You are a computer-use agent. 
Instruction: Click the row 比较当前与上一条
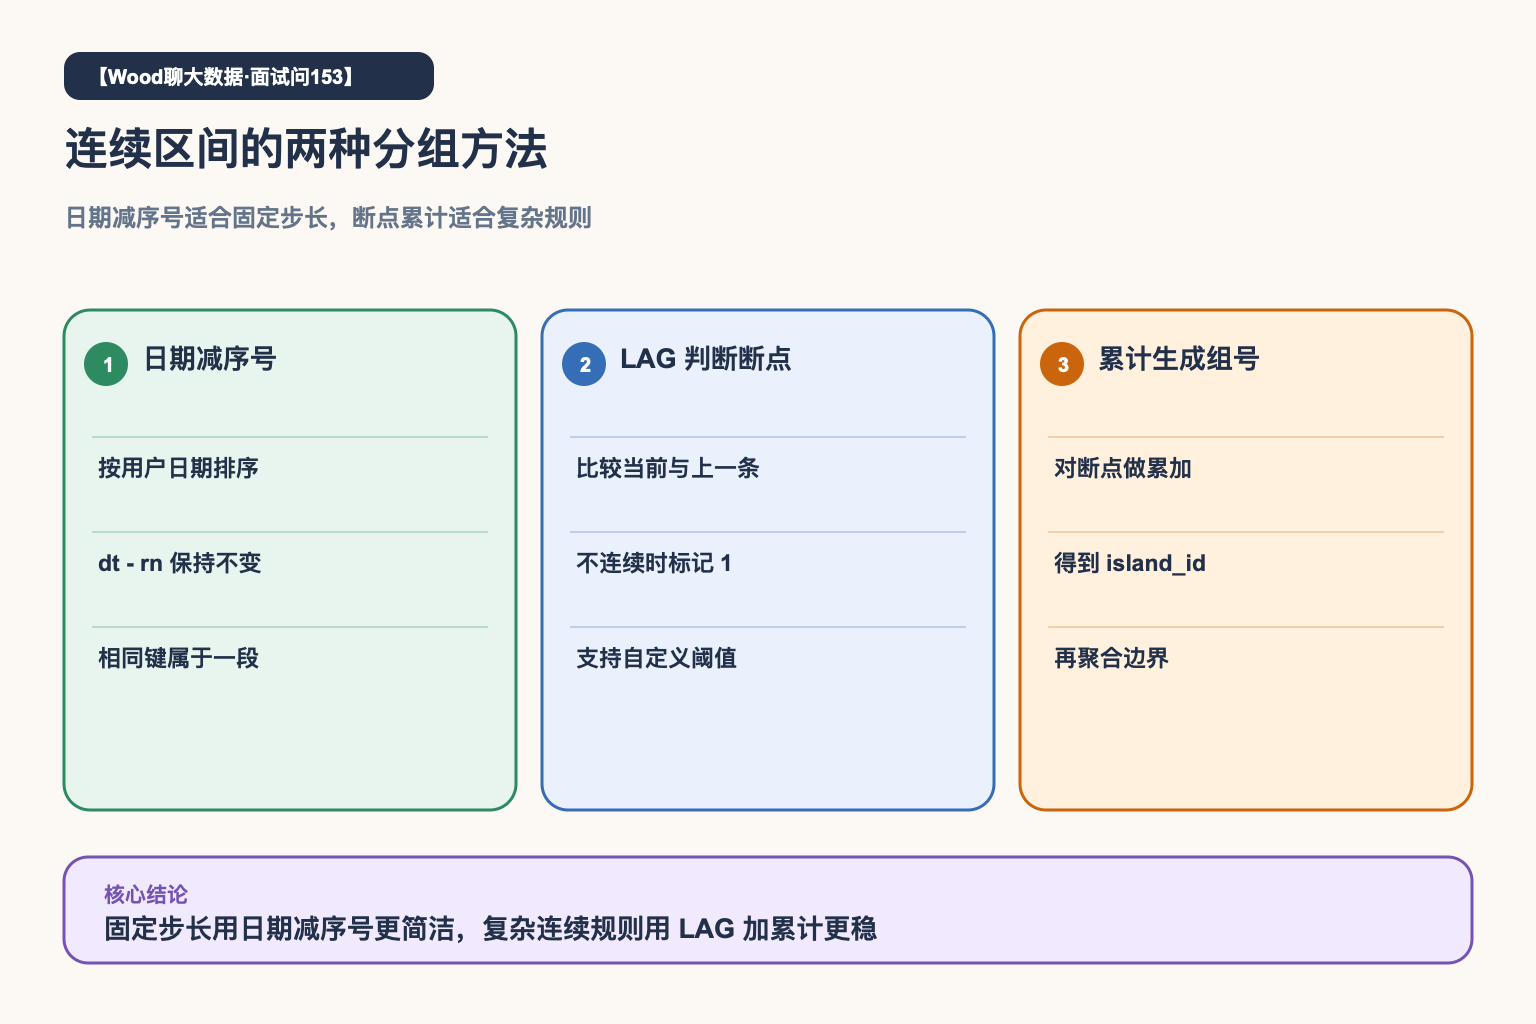(668, 468)
